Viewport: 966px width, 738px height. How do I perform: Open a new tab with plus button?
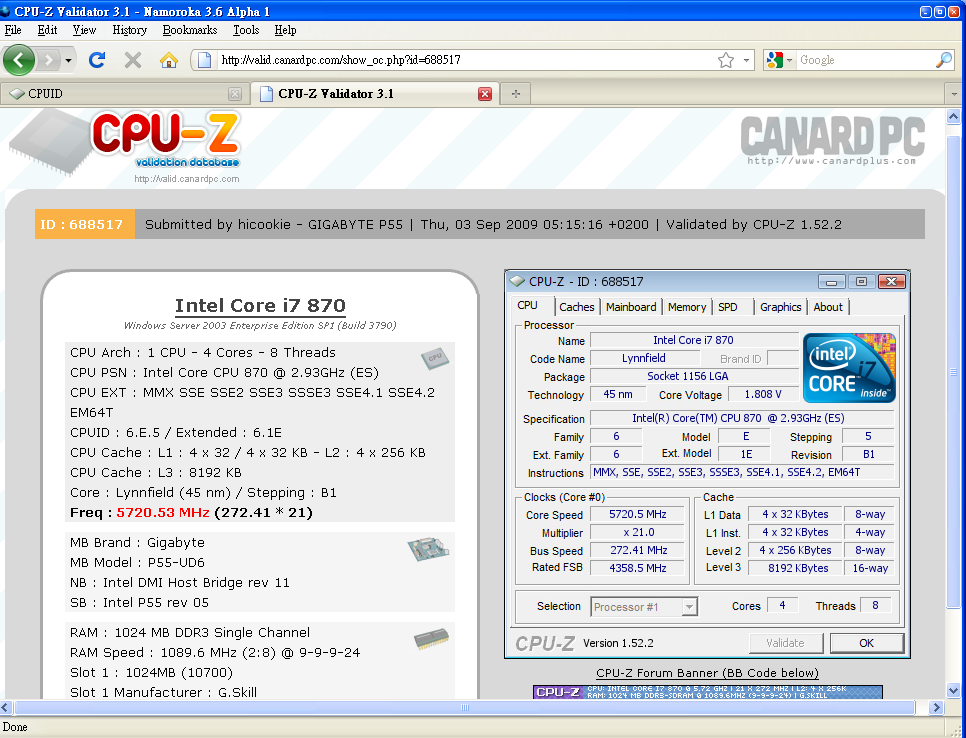pyautogui.click(x=516, y=94)
